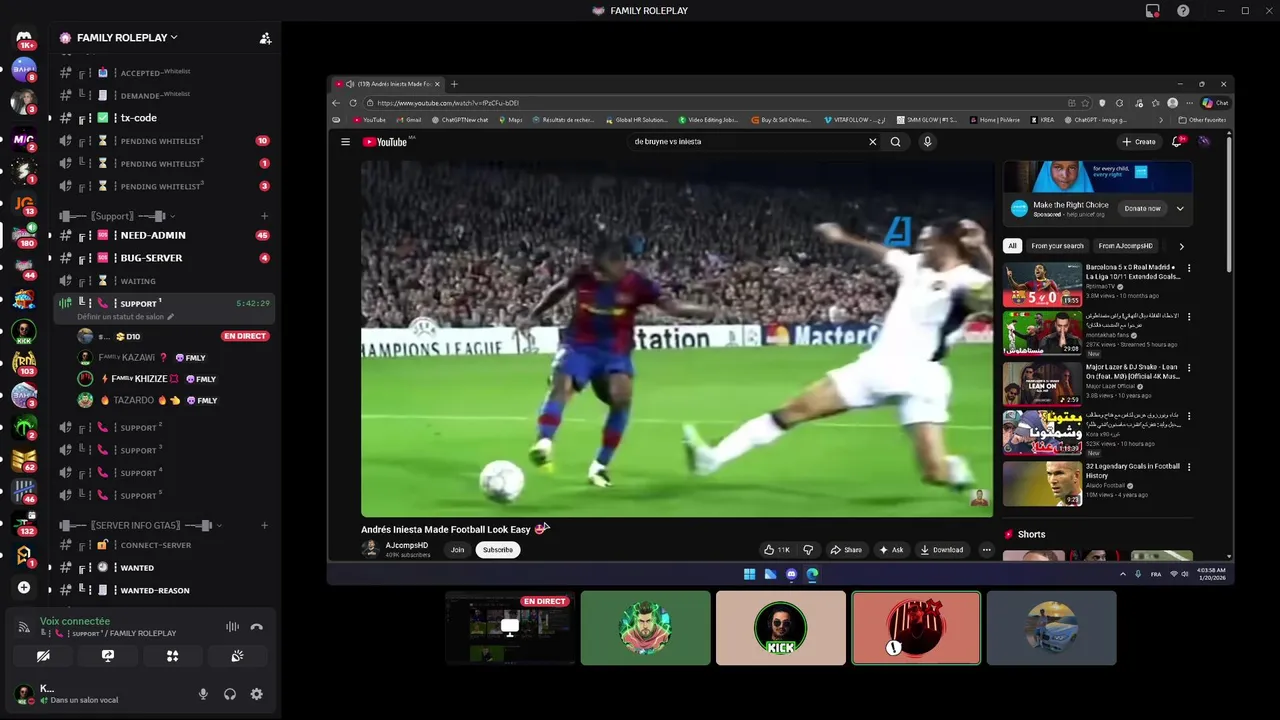Click the YouTube search magnifier button
Viewport: 1280px width, 720px height.
pos(895,142)
